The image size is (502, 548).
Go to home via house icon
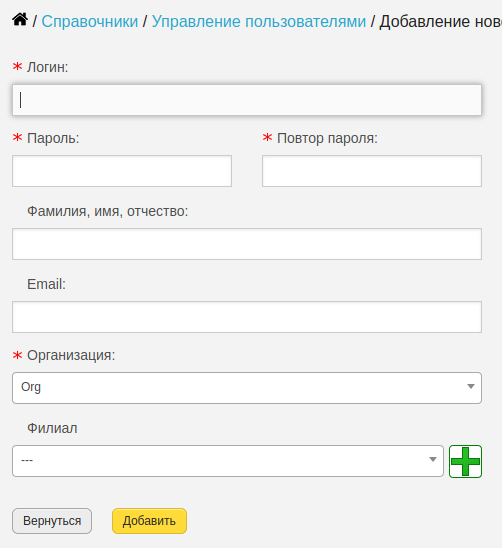20,20
